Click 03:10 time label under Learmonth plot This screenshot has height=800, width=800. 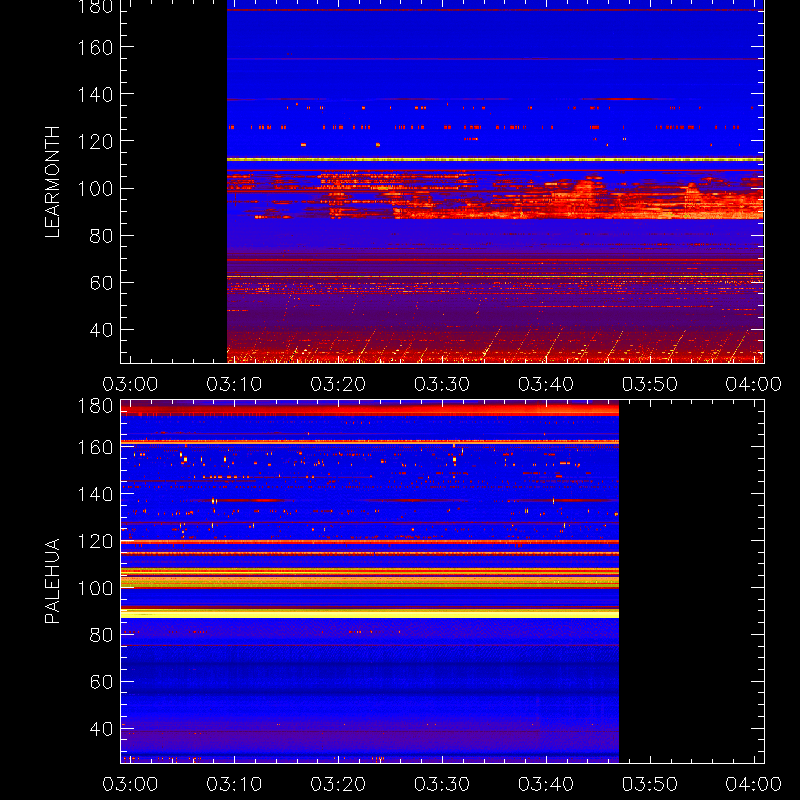[234, 384]
